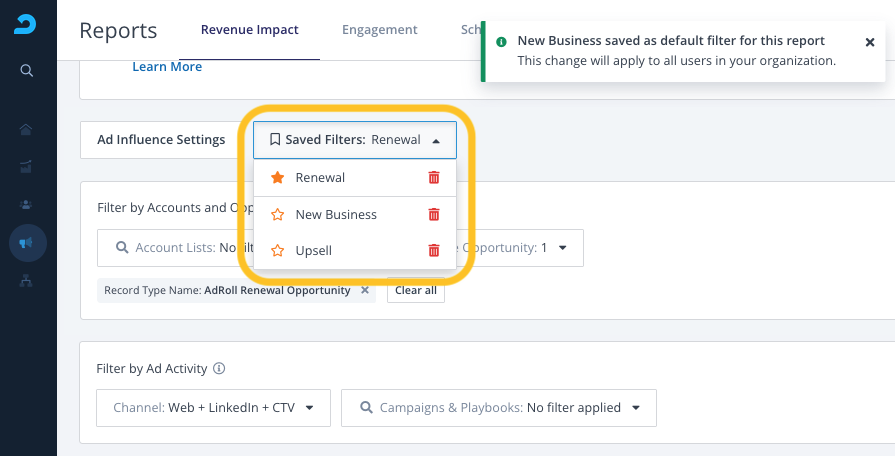Viewport: 895px width, 456px height.
Task: Open the Home icon in sidebar
Action: coord(27,129)
